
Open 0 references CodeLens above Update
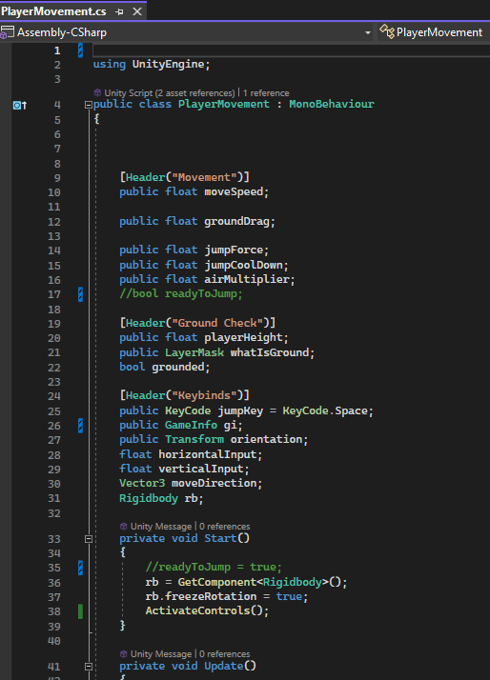(x=225, y=654)
